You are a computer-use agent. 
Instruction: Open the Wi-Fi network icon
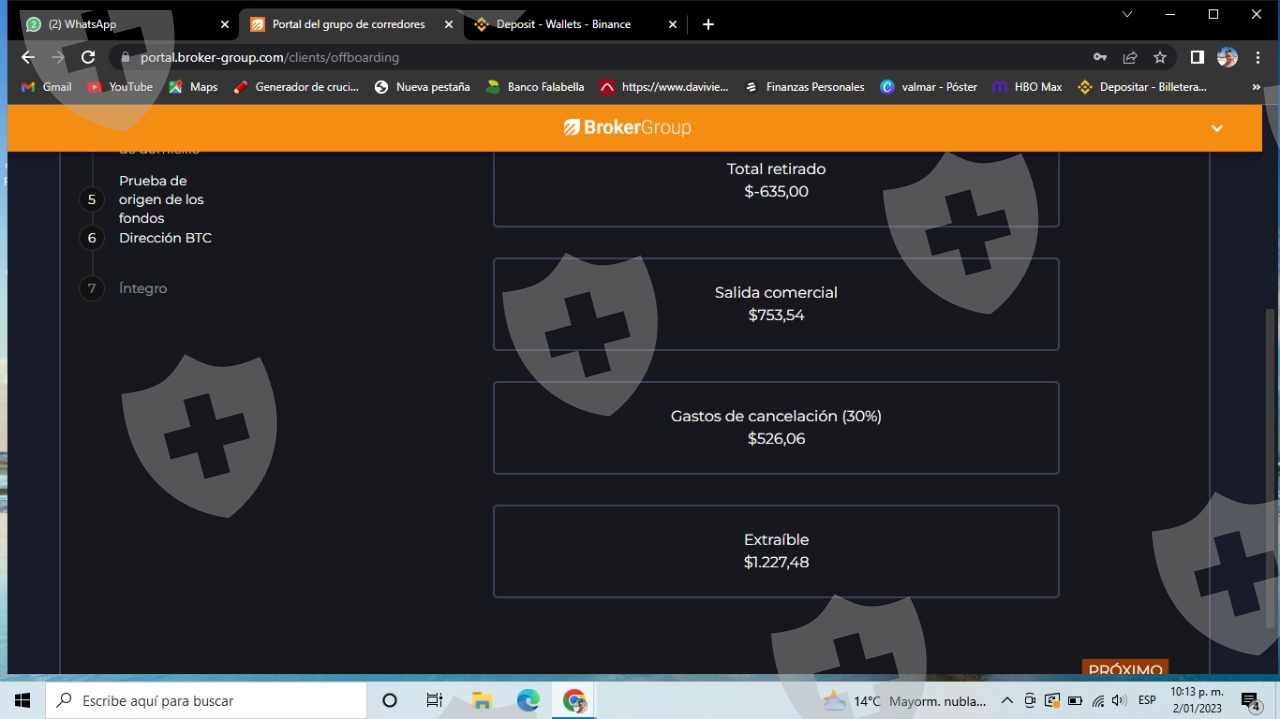point(1098,701)
